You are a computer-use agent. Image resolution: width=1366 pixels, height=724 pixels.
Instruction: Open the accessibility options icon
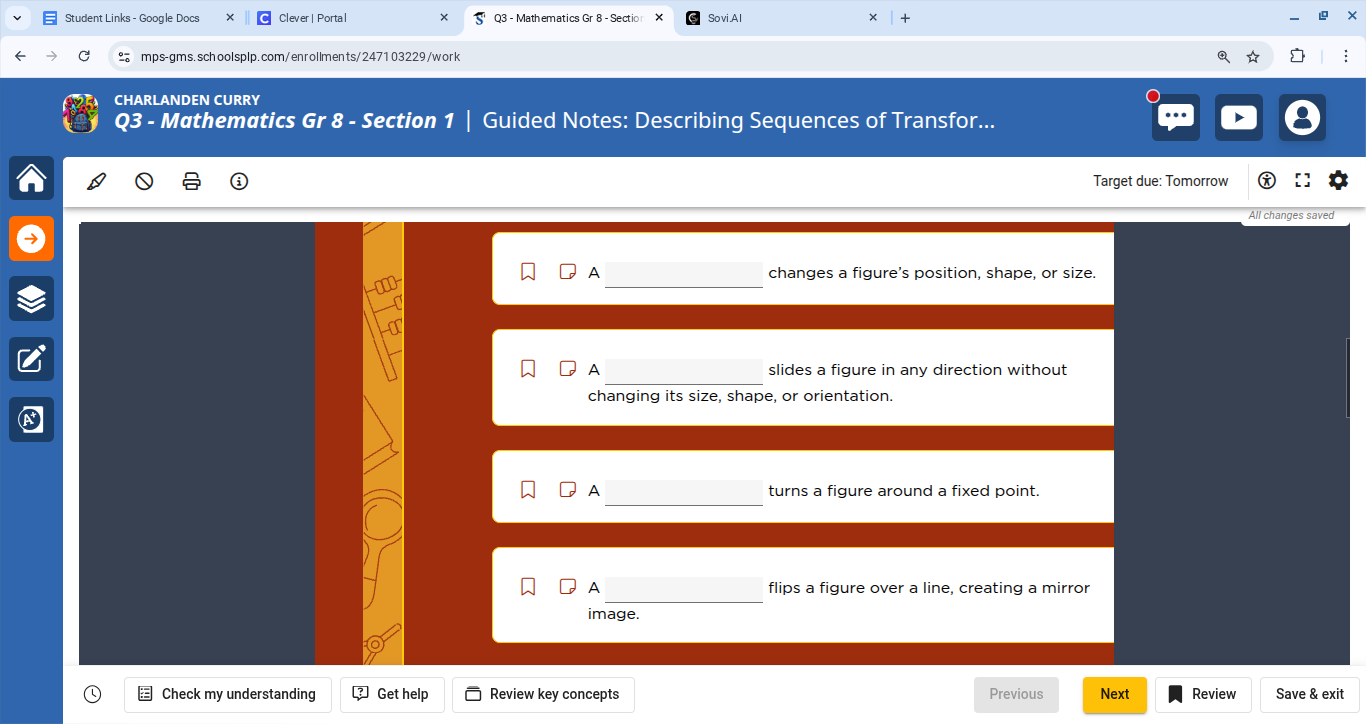coord(1266,181)
